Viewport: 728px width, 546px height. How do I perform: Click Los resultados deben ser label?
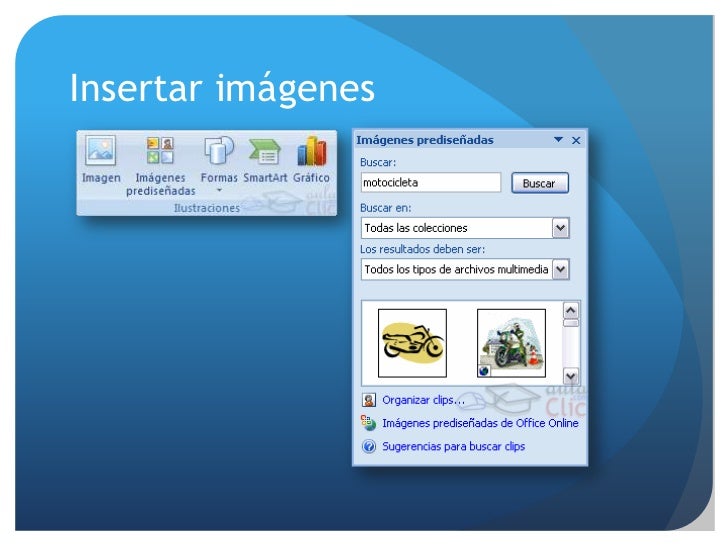[422, 249]
